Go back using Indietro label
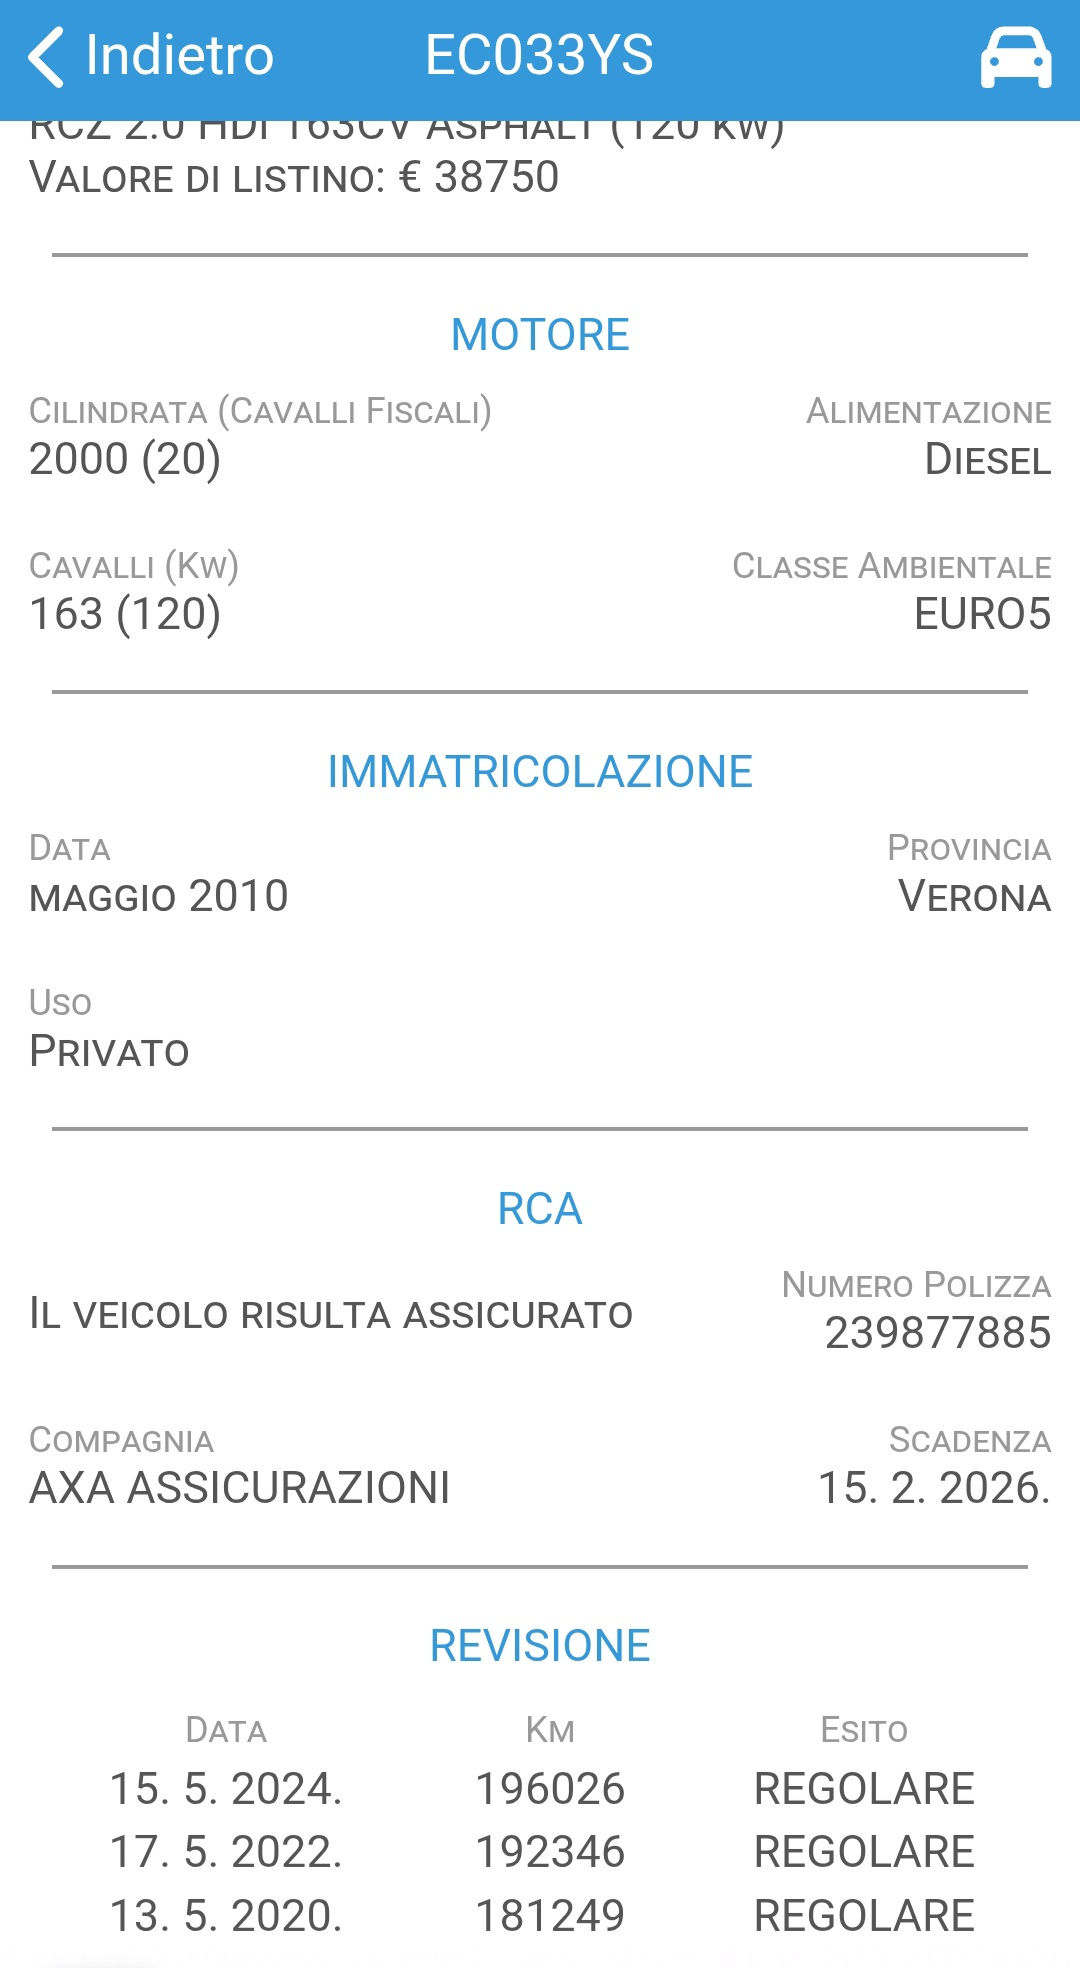 point(180,56)
